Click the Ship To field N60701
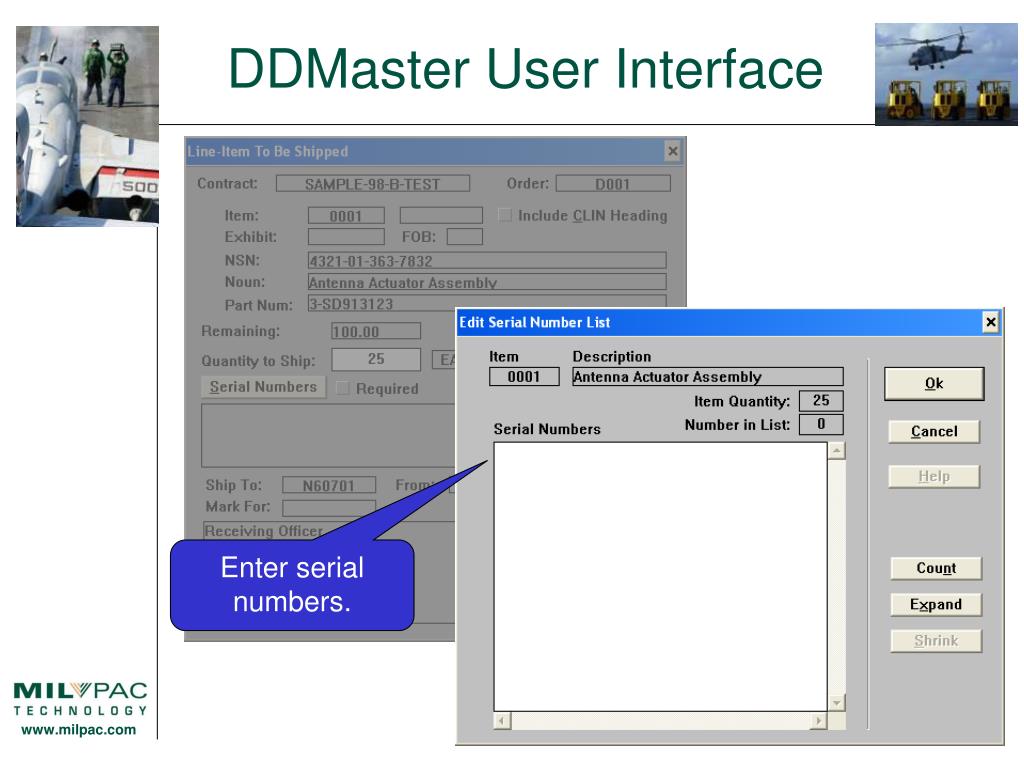The image size is (1024, 768). pyautogui.click(x=328, y=485)
